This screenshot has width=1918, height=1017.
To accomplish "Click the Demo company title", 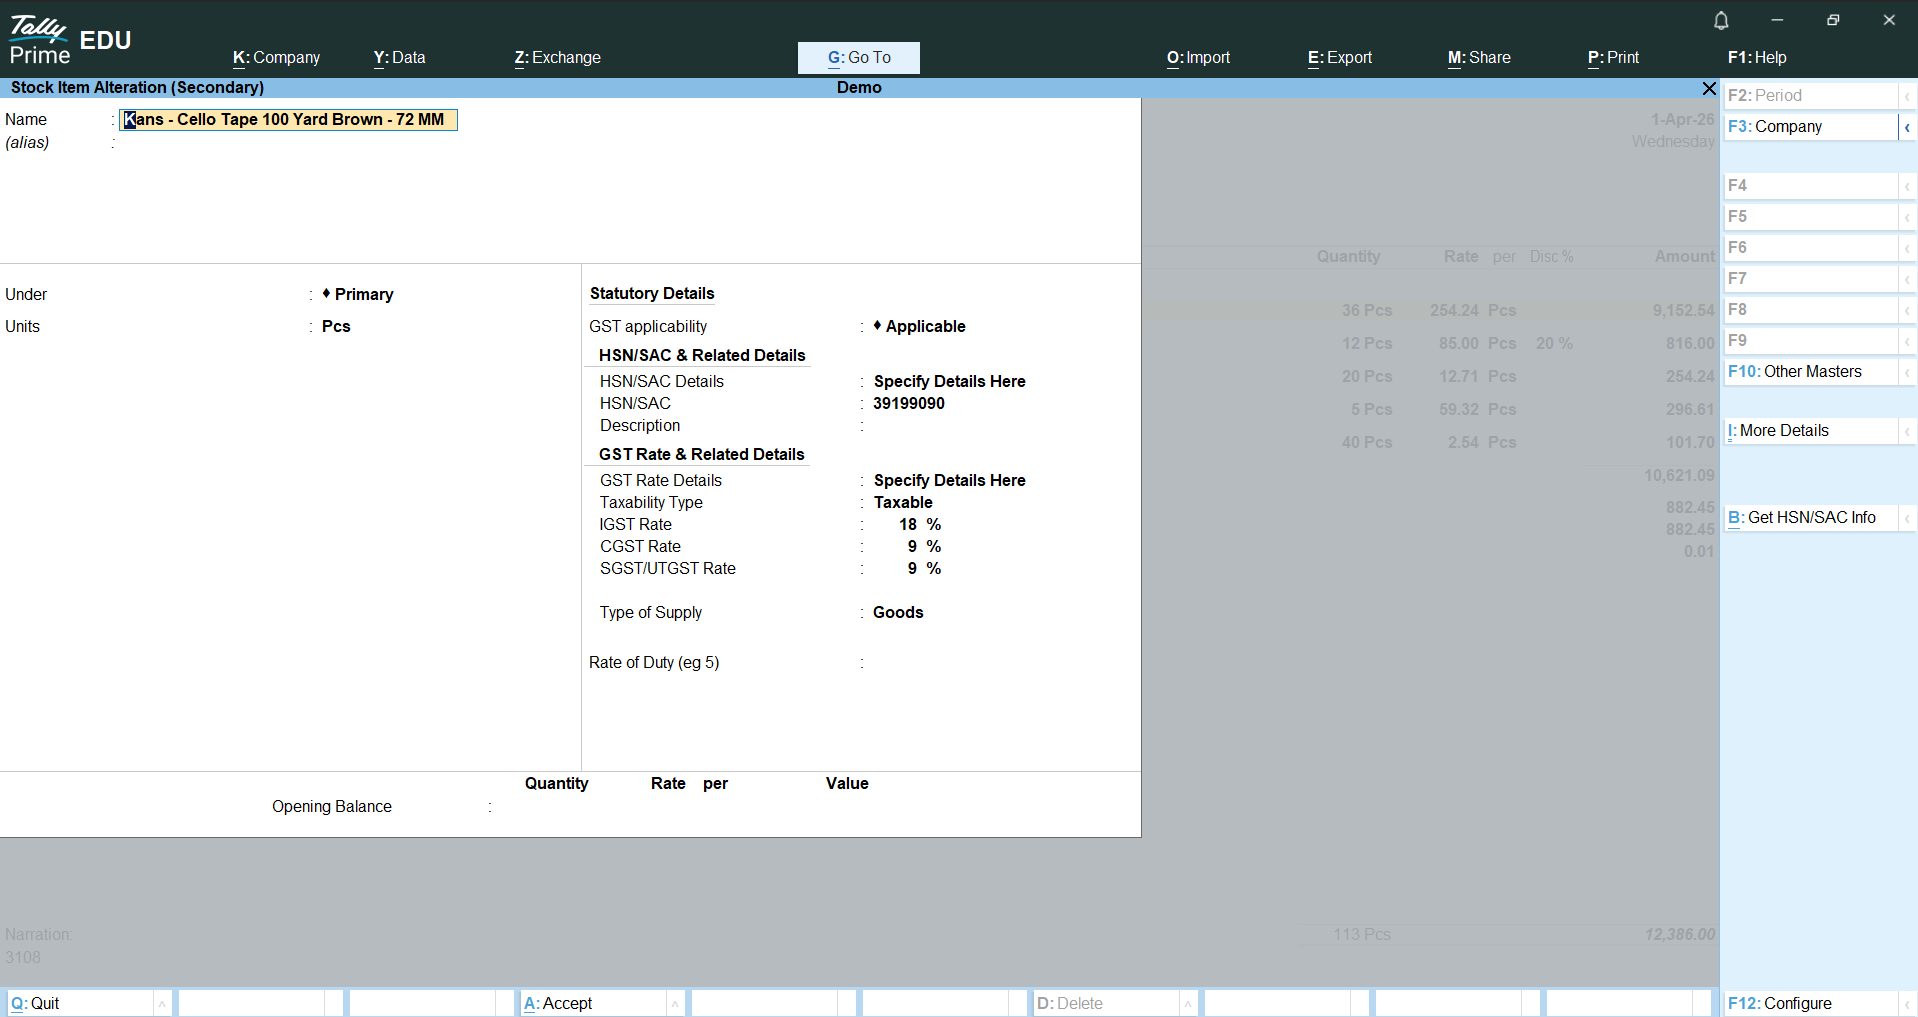I will [859, 88].
